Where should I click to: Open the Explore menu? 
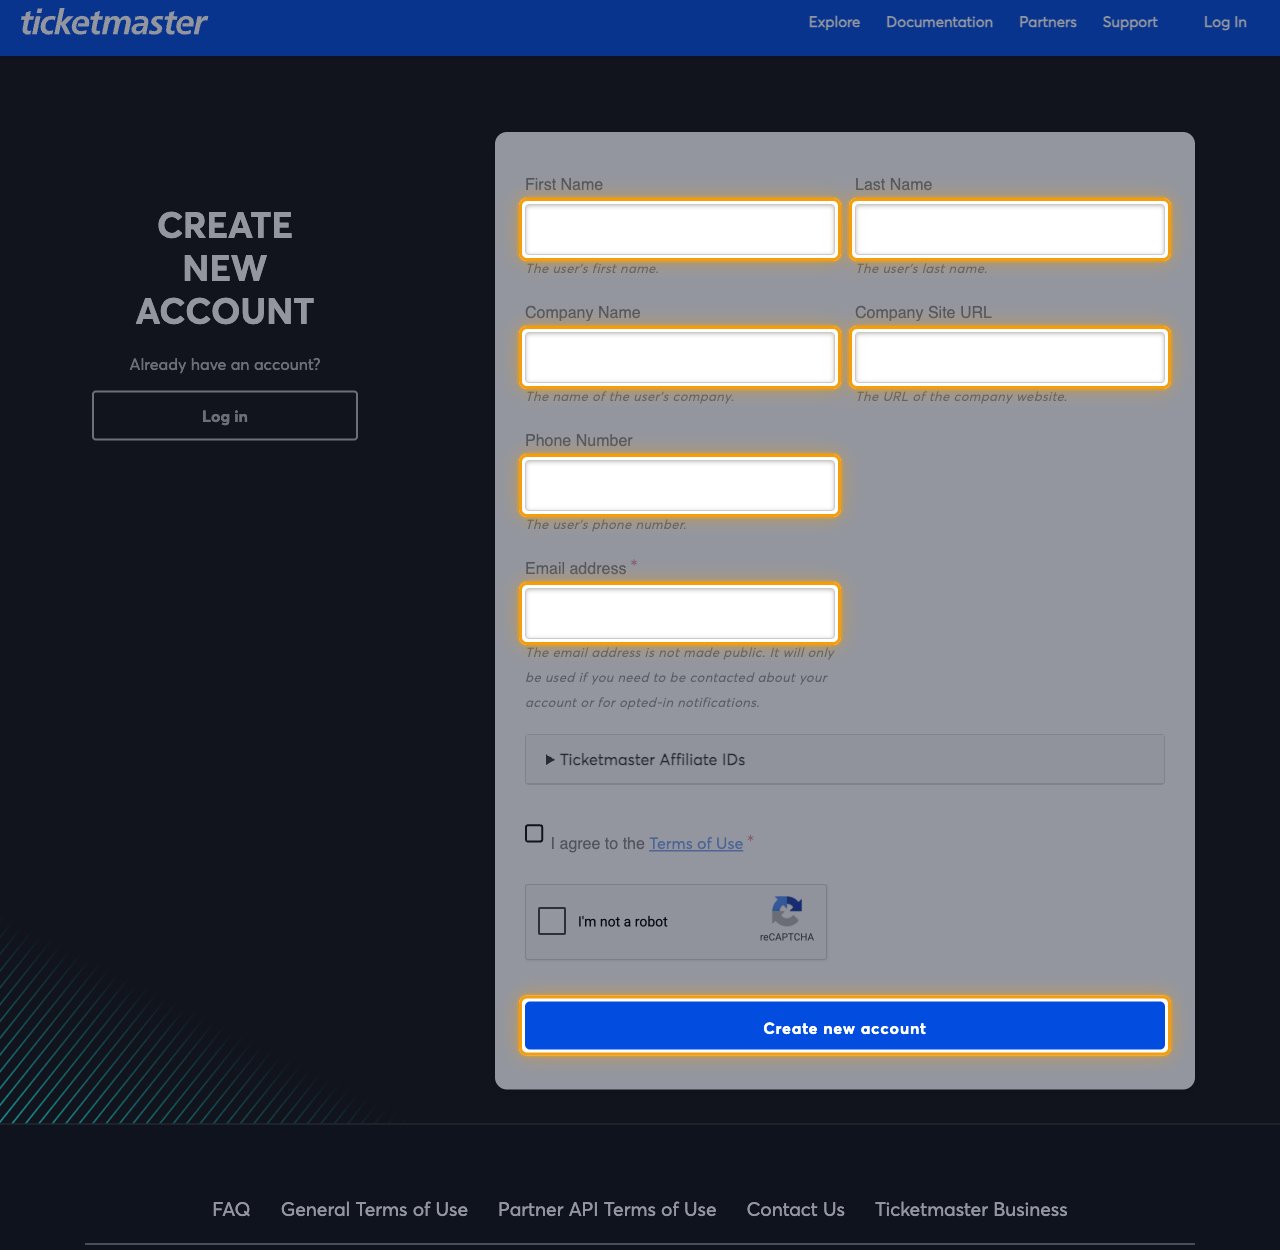(834, 22)
